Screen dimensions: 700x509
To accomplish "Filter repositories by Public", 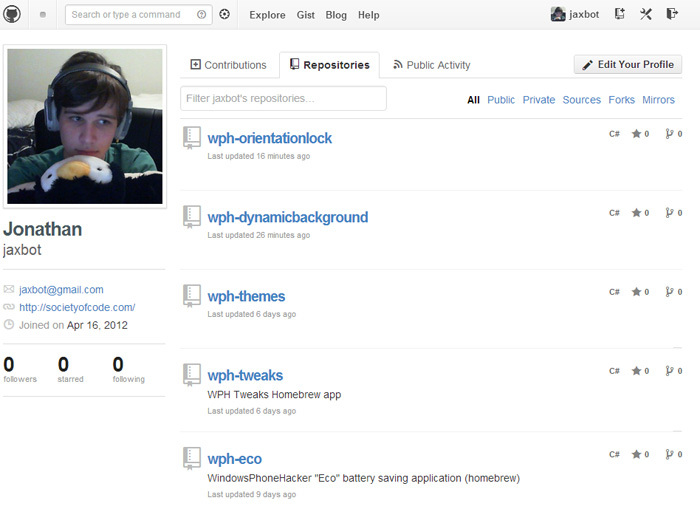I will pyautogui.click(x=501, y=100).
